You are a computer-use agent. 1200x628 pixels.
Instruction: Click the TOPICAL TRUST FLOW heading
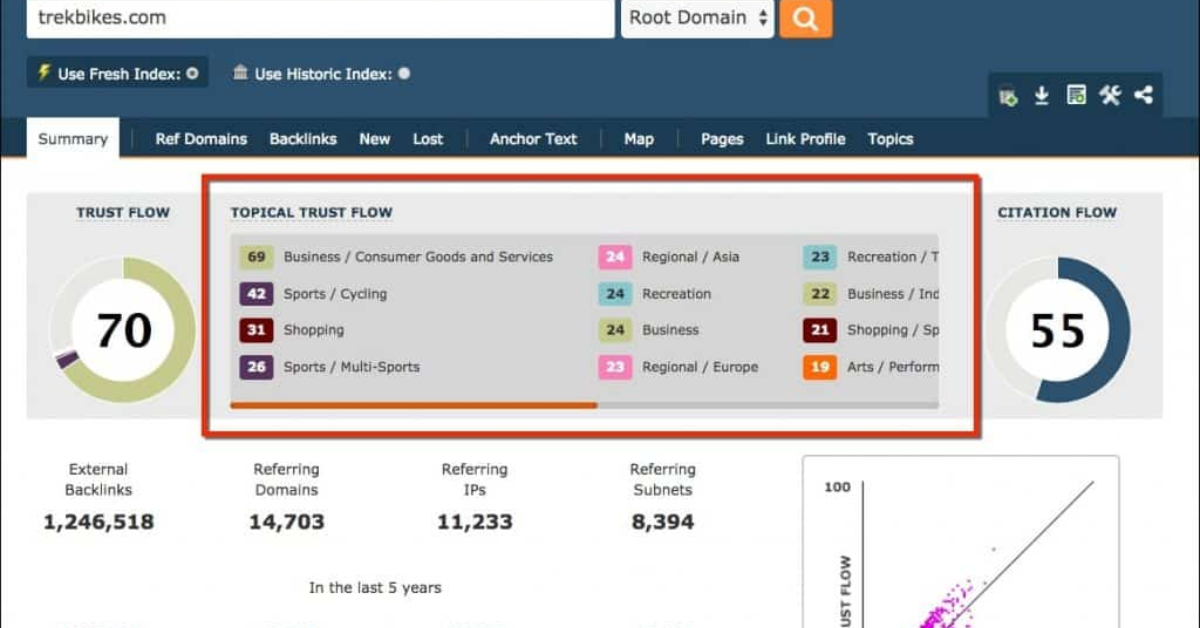click(312, 212)
